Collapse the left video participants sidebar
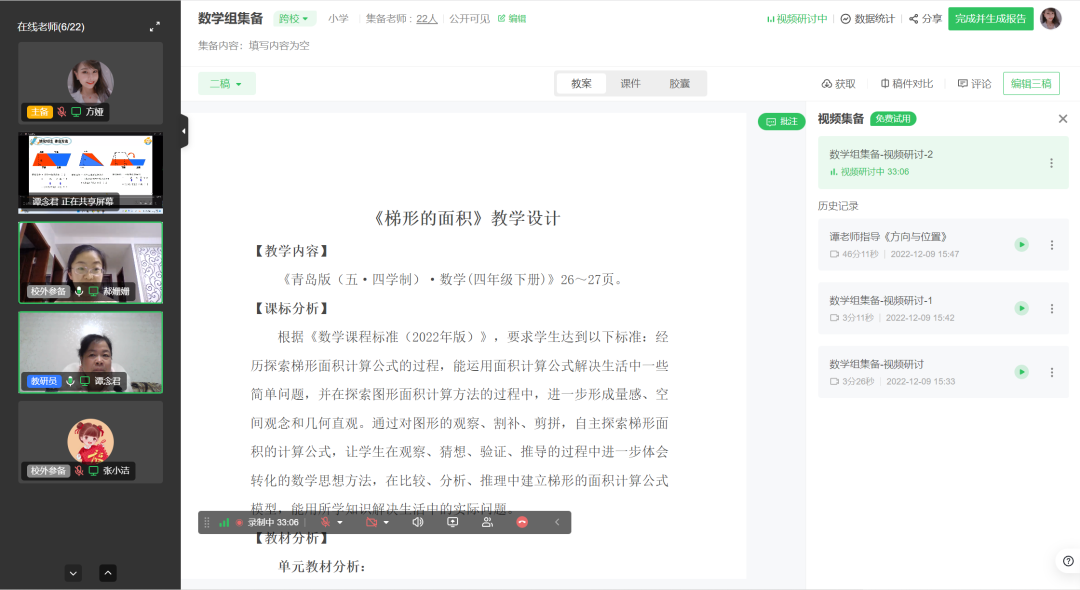The width and height of the screenshot is (1080, 590). tap(184, 130)
